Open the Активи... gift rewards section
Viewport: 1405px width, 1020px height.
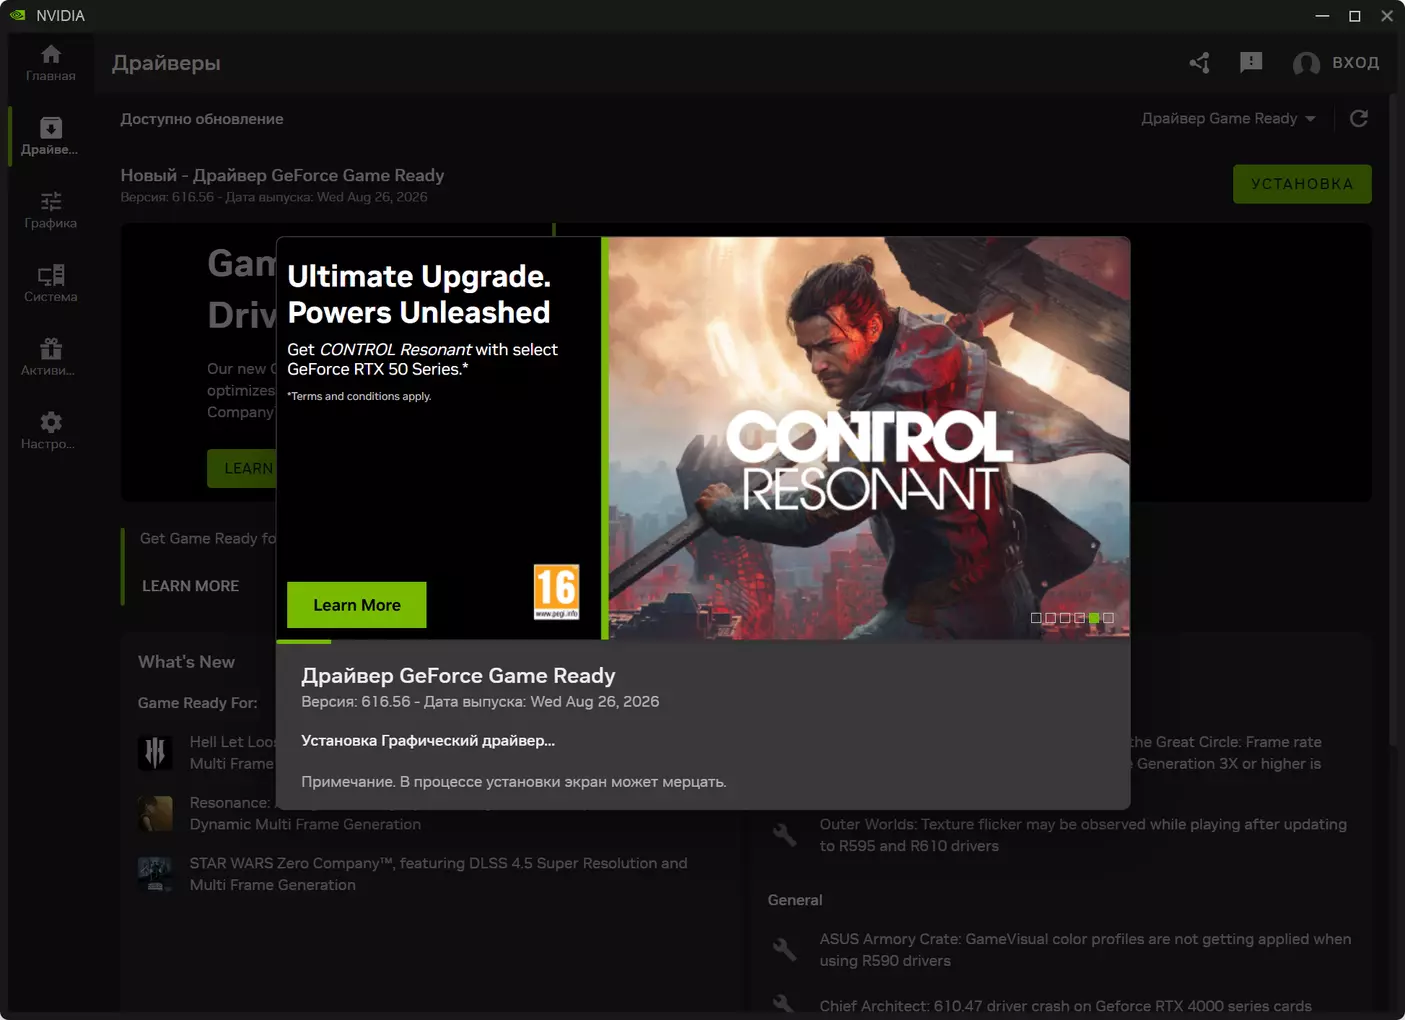point(51,358)
